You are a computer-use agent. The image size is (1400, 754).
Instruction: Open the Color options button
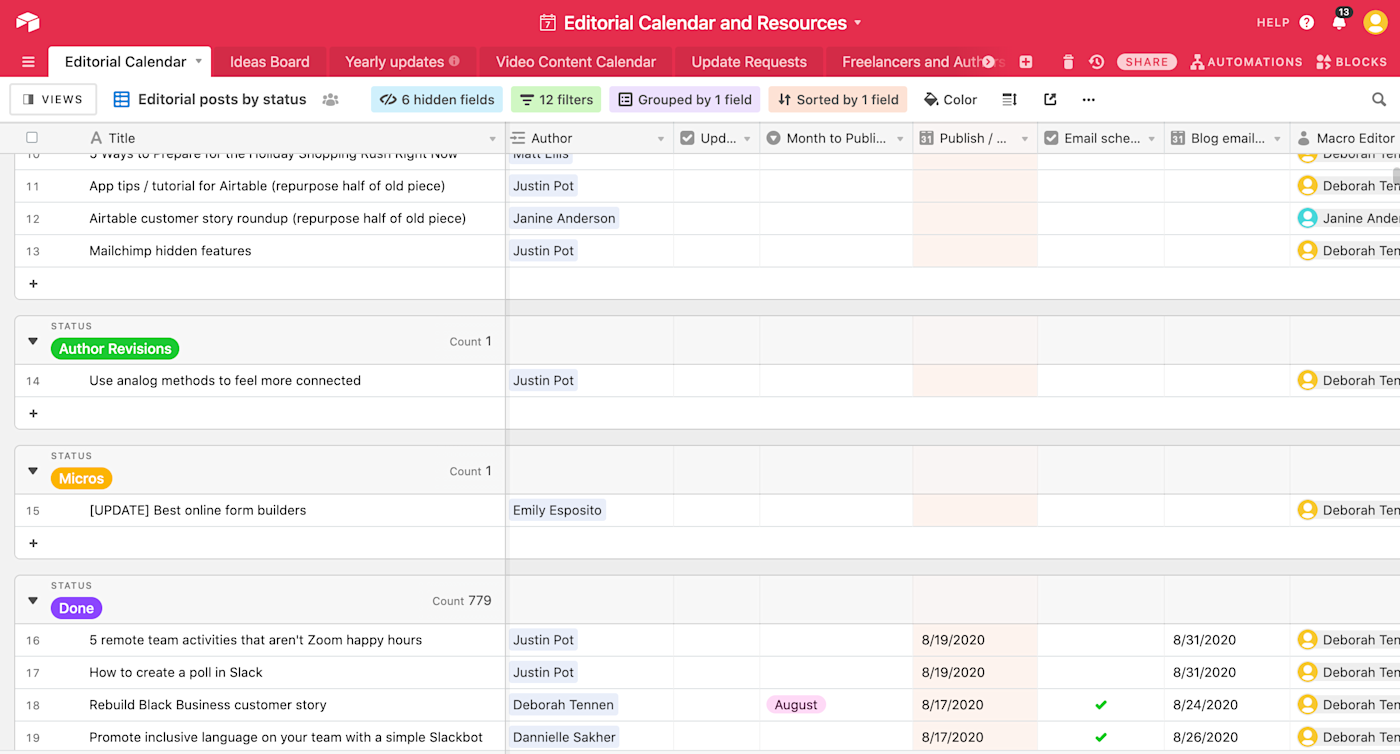[x=950, y=99]
